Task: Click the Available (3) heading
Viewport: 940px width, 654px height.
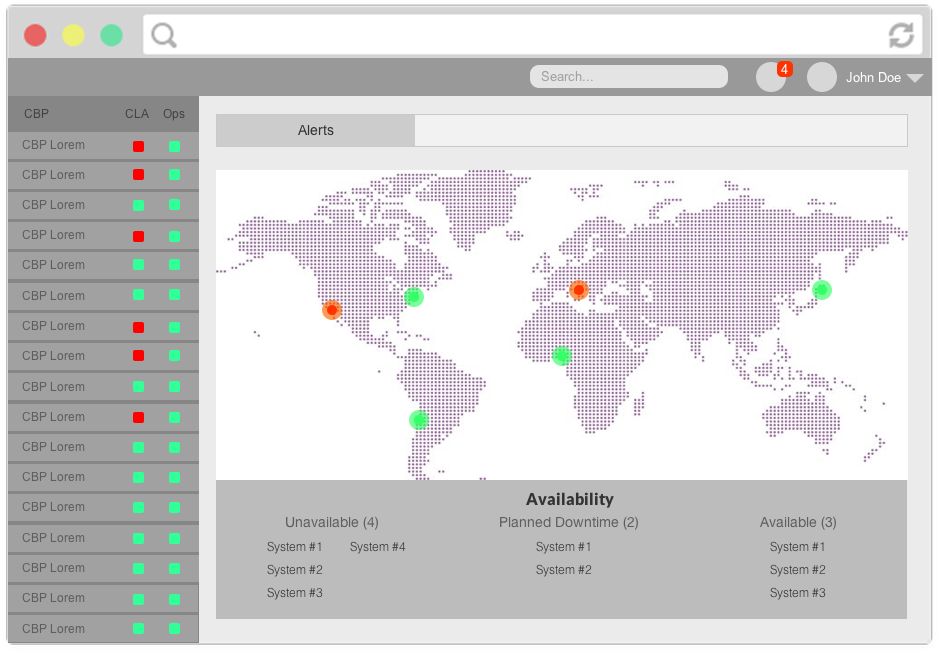Action: (798, 522)
